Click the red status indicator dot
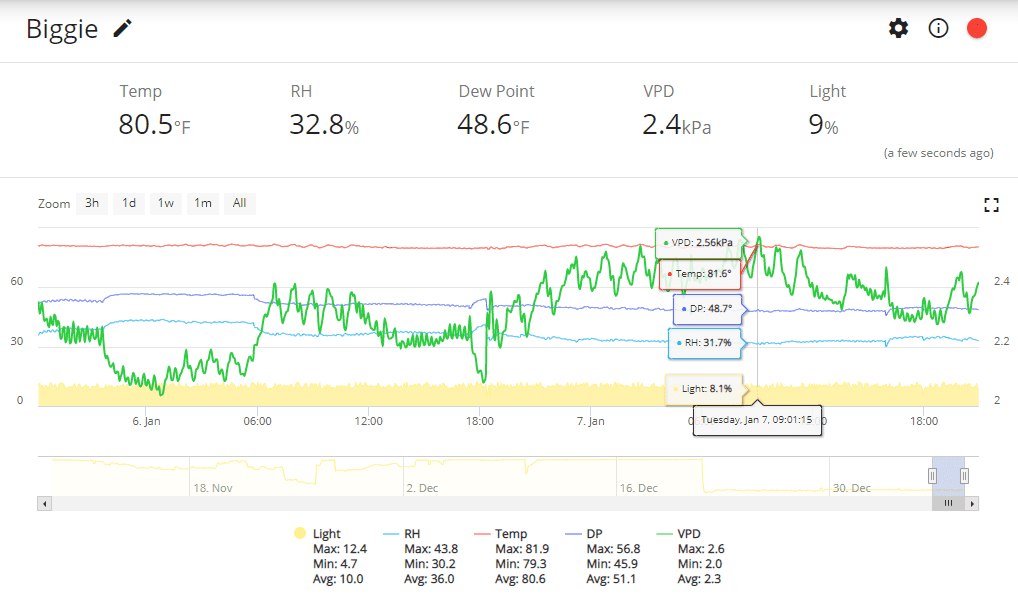1018x594 pixels. coord(976,29)
